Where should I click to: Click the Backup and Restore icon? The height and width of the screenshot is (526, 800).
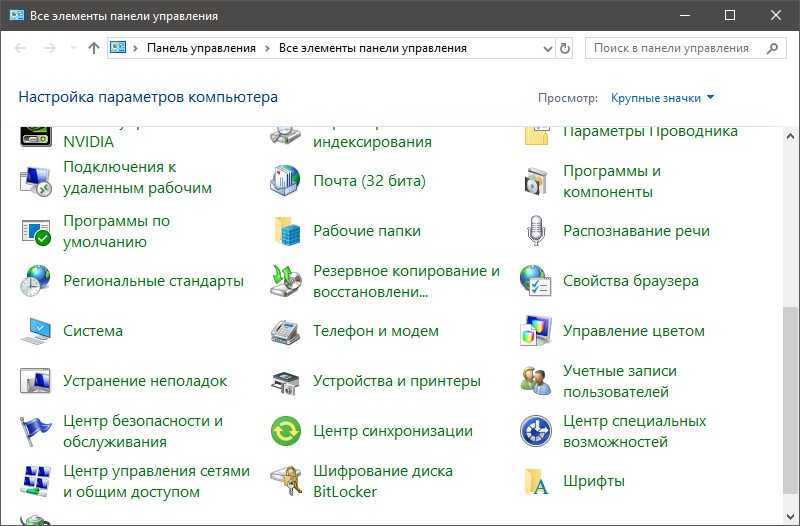(286, 281)
